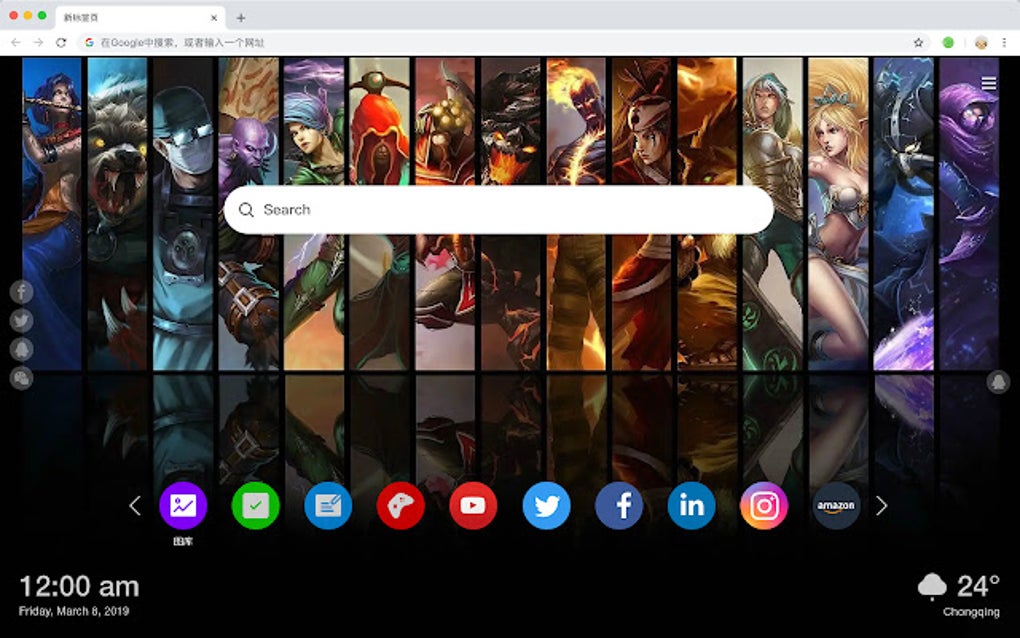Show previous shortcuts with left arrow
This screenshot has width=1020, height=638.
135,505
